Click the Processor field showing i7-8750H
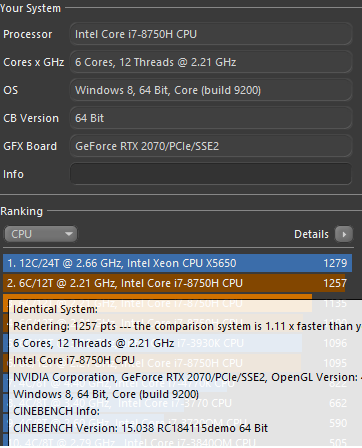 pyautogui.click(x=211, y=34)
